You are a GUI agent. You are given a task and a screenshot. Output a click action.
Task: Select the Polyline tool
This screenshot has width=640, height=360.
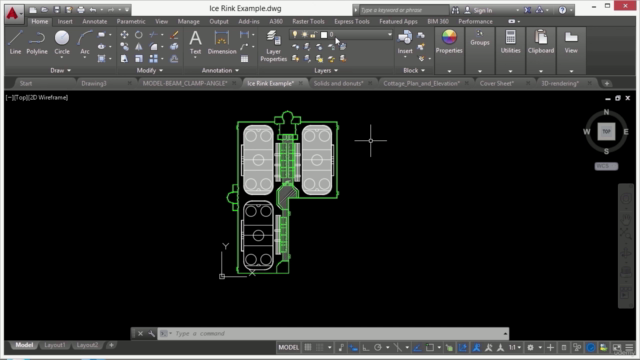pyautogui.click(x=37, y=42)
